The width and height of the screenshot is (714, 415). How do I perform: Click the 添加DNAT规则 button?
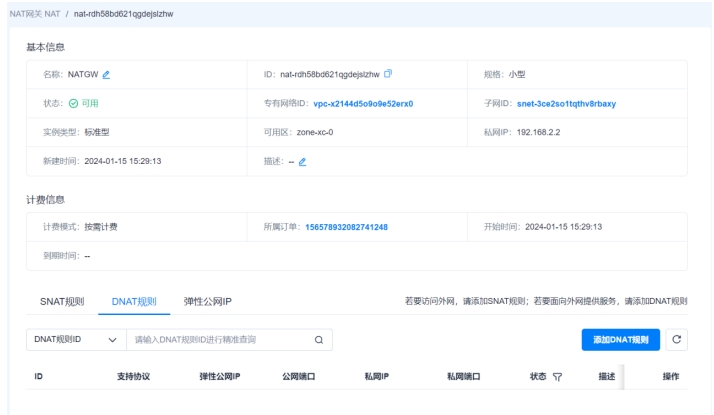pos(620,340)
